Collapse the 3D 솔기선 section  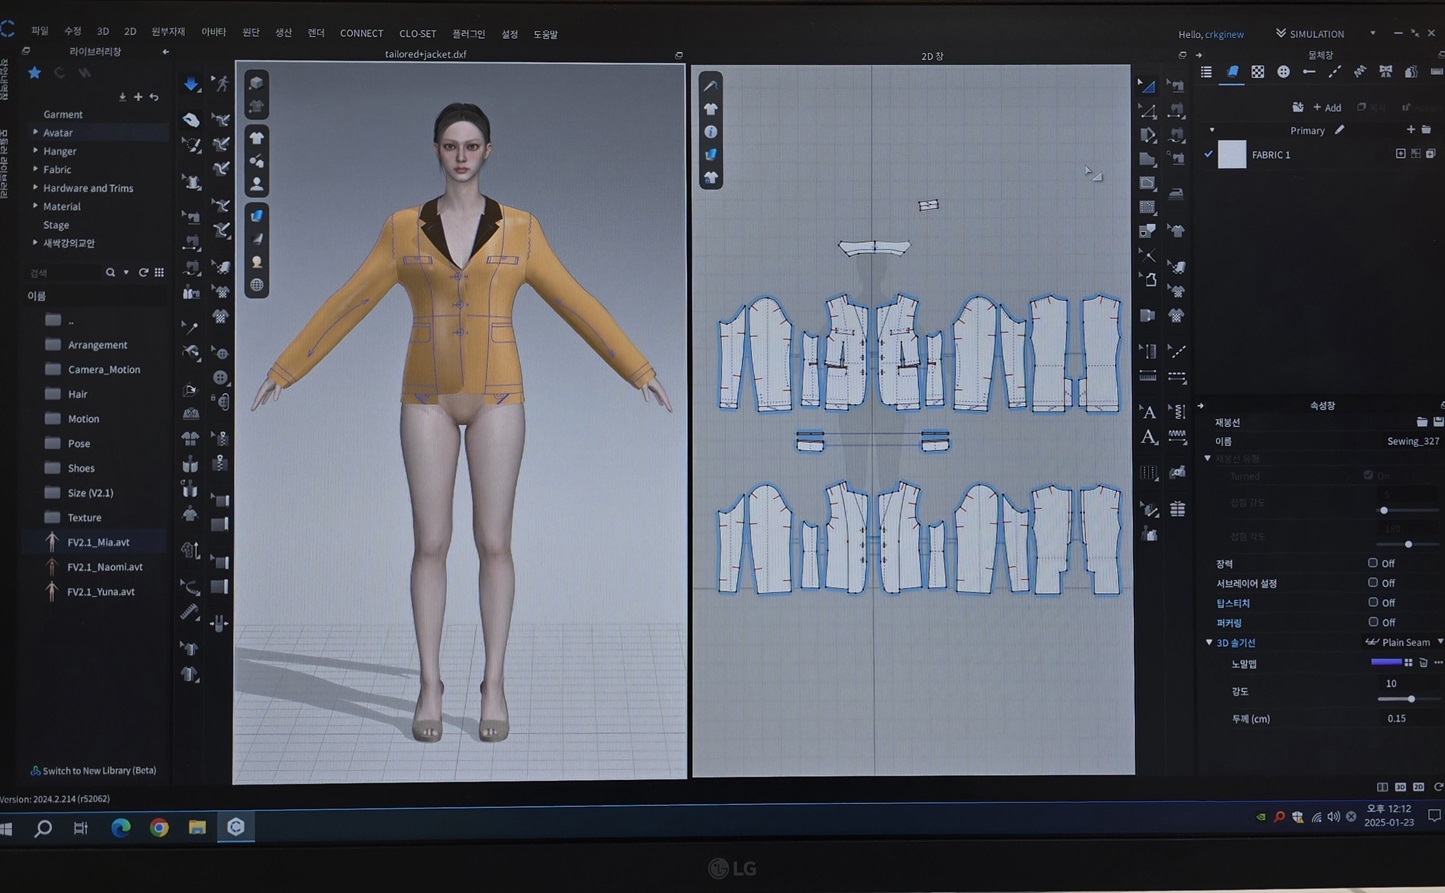[x=1209, y=642]
